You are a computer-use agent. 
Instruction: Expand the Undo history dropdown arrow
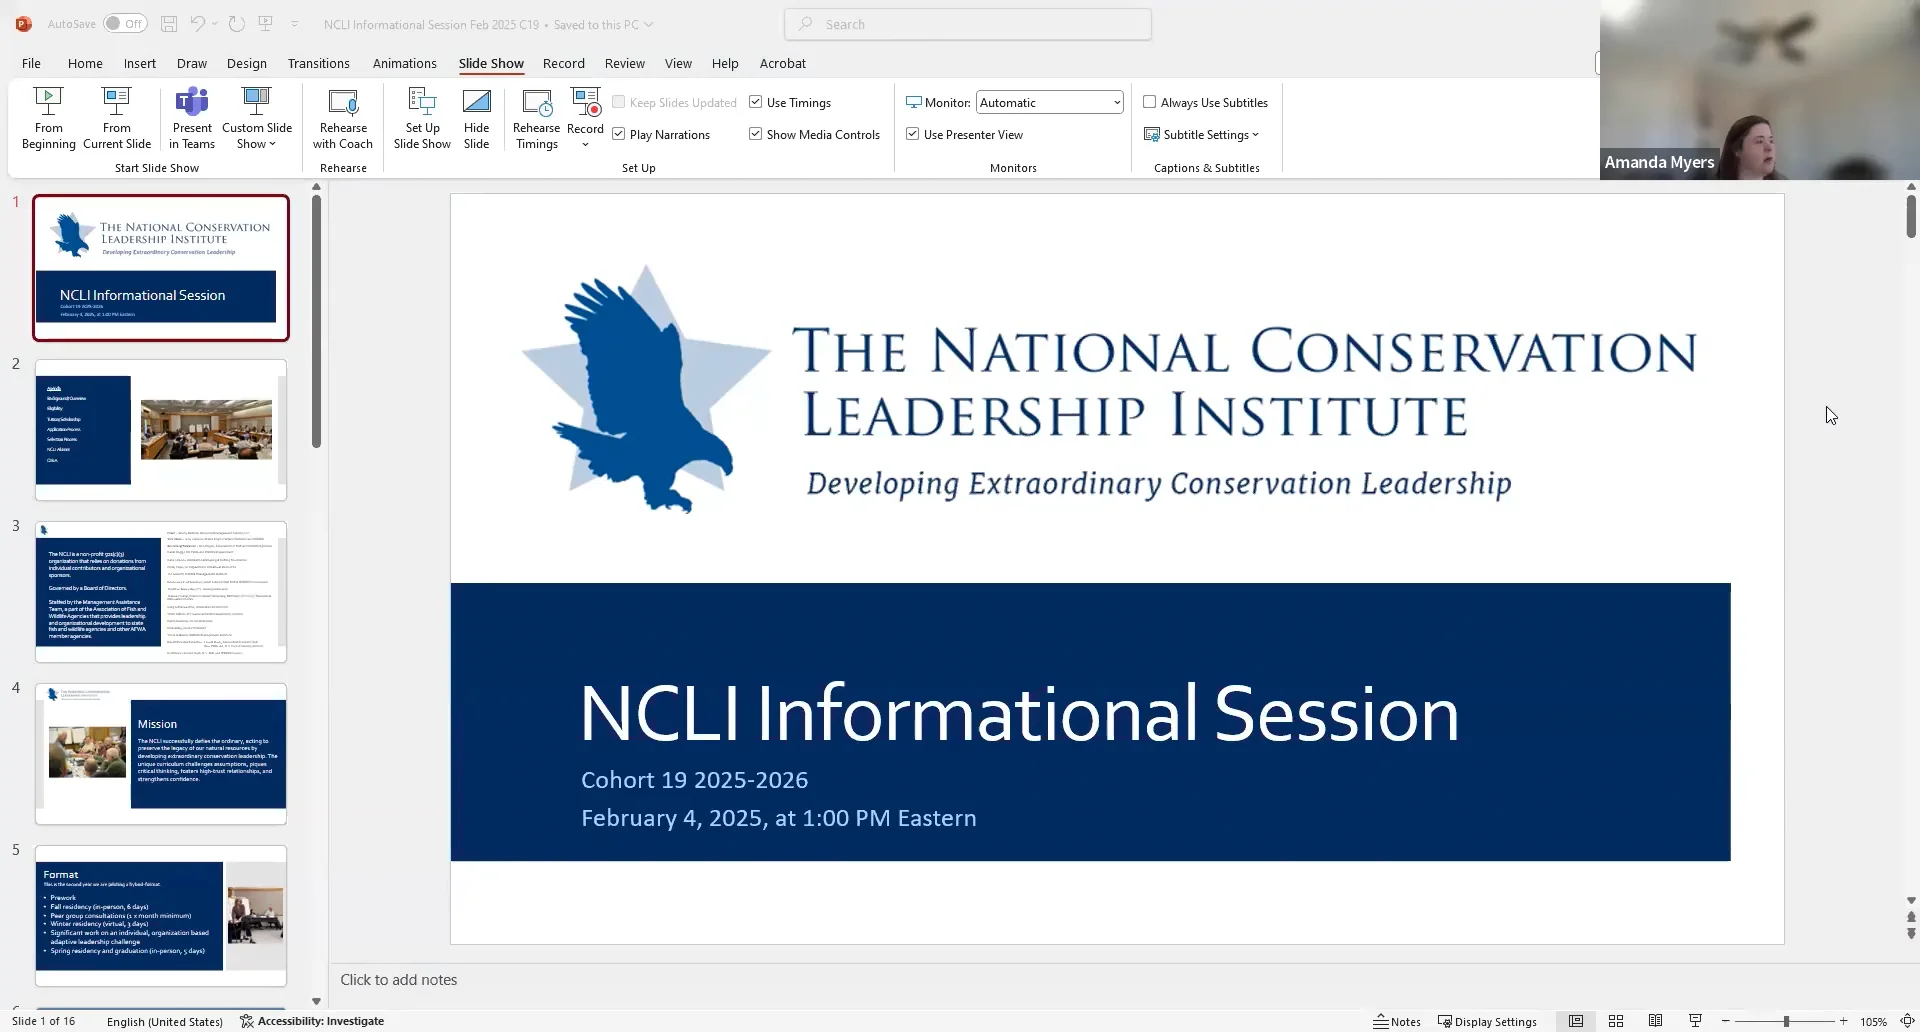coord(214,24)
